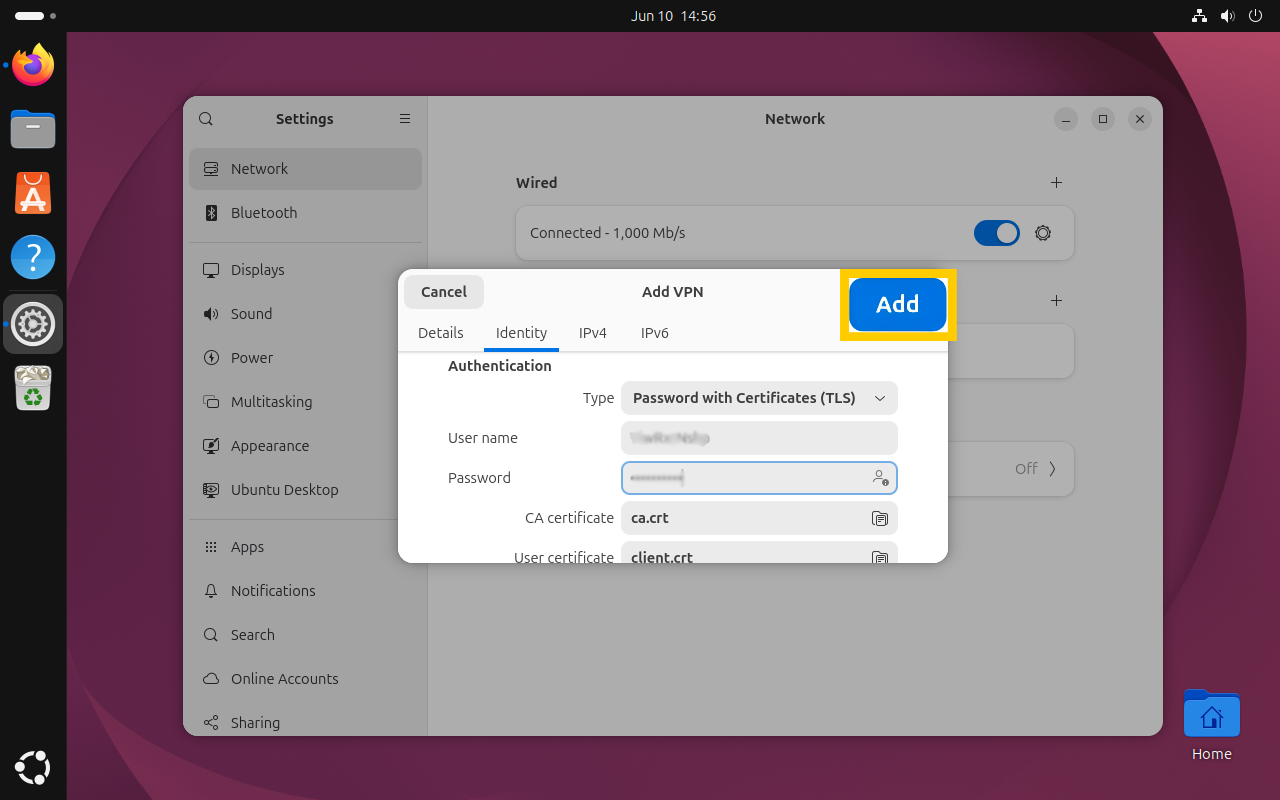Screen dimensions: 1280x800
Task: Select Displays in Settings sidebar
Action: click(x=305, y=270)
